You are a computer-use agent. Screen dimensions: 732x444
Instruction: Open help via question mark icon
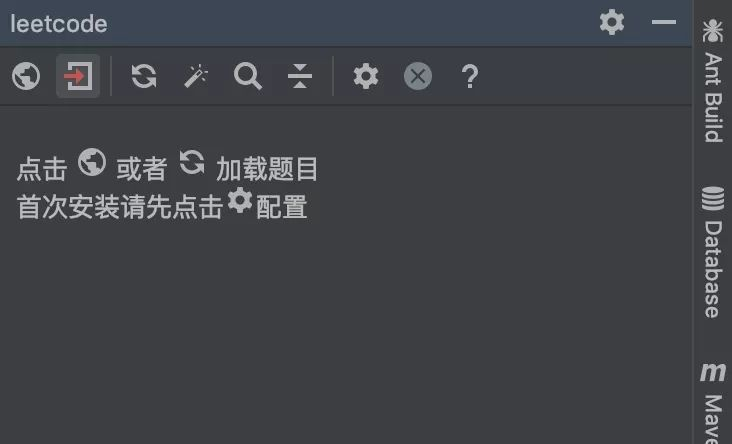pyautogui.click(x=470, y=77)
